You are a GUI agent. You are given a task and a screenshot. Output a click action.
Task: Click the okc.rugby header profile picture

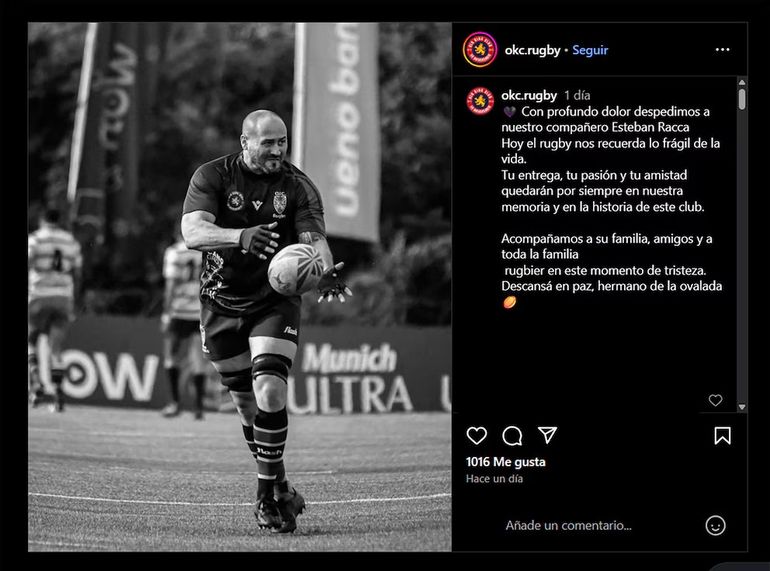(x=480, y=50)
